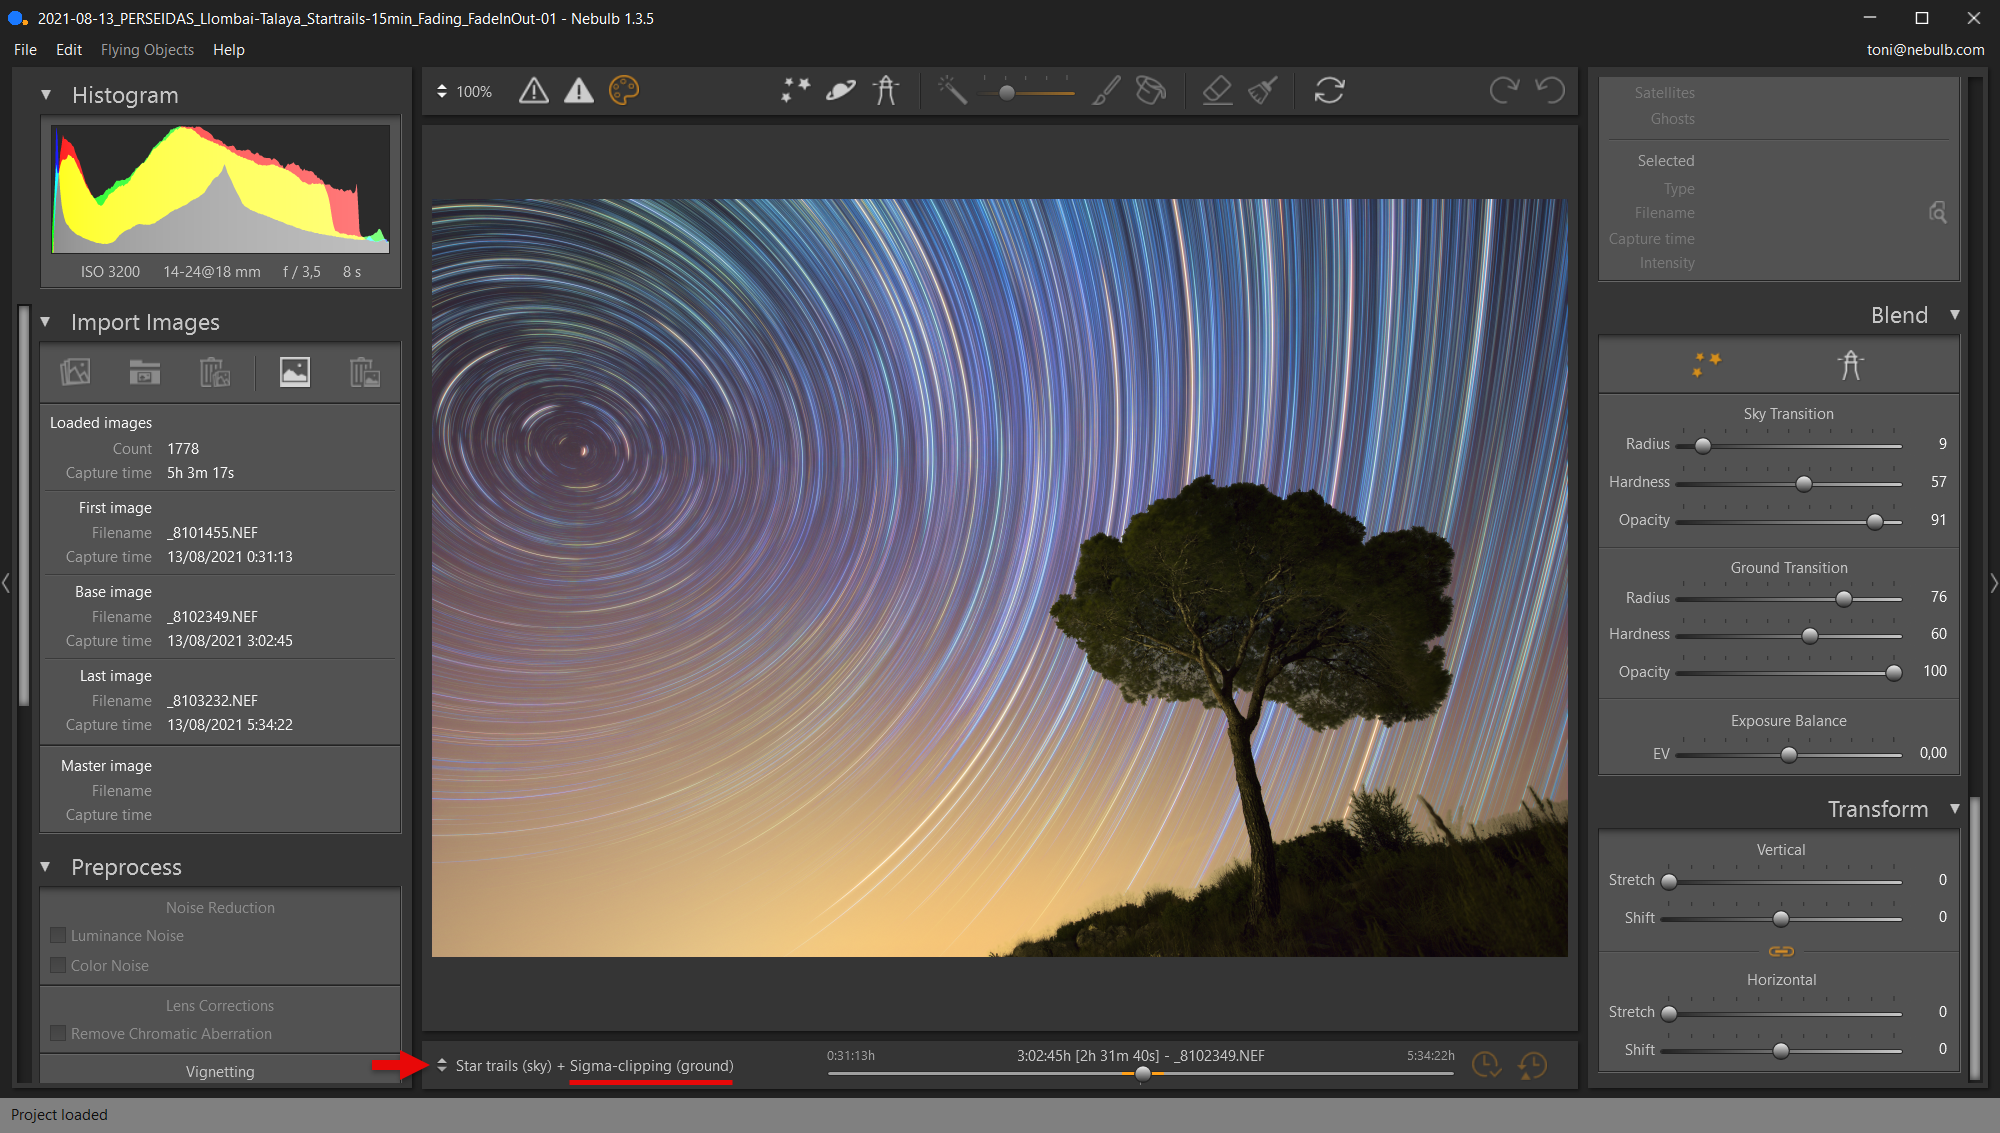Adjust the Horizontal Shift slider
The image size is (2000, 1133).
(1781, 1051)
